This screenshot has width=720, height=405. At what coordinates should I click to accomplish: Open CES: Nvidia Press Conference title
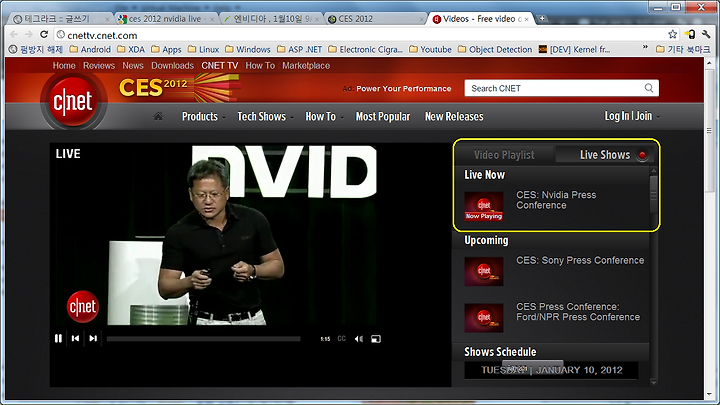click(x=556, y=200)
